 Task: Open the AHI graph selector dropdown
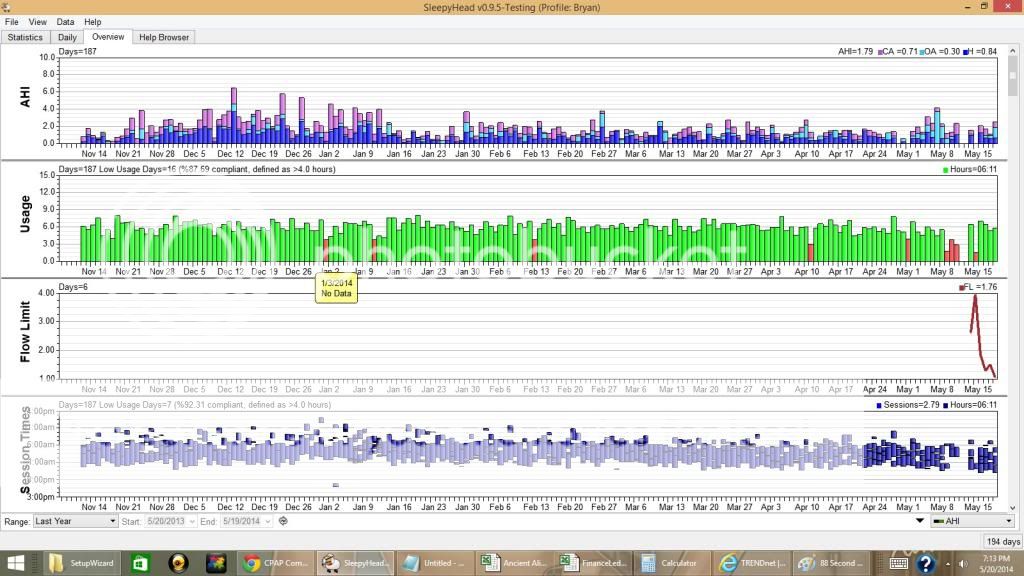tap(972, 521)
